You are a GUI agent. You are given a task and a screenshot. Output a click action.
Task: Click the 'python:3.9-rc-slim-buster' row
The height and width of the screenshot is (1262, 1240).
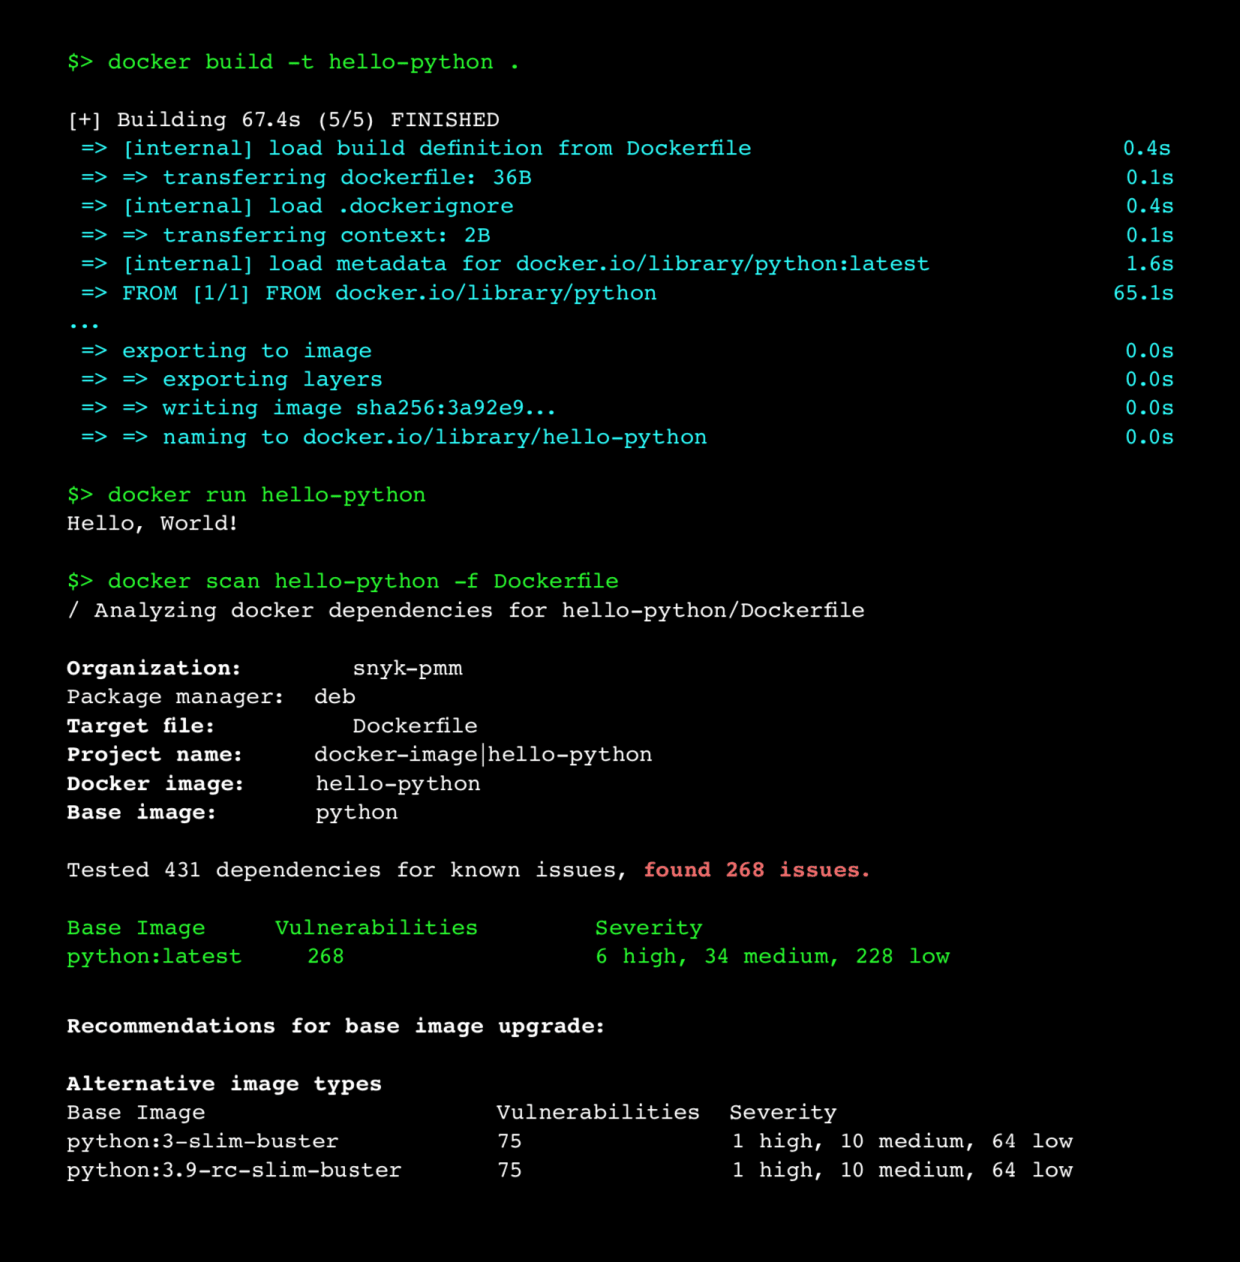coord(570,1170)
